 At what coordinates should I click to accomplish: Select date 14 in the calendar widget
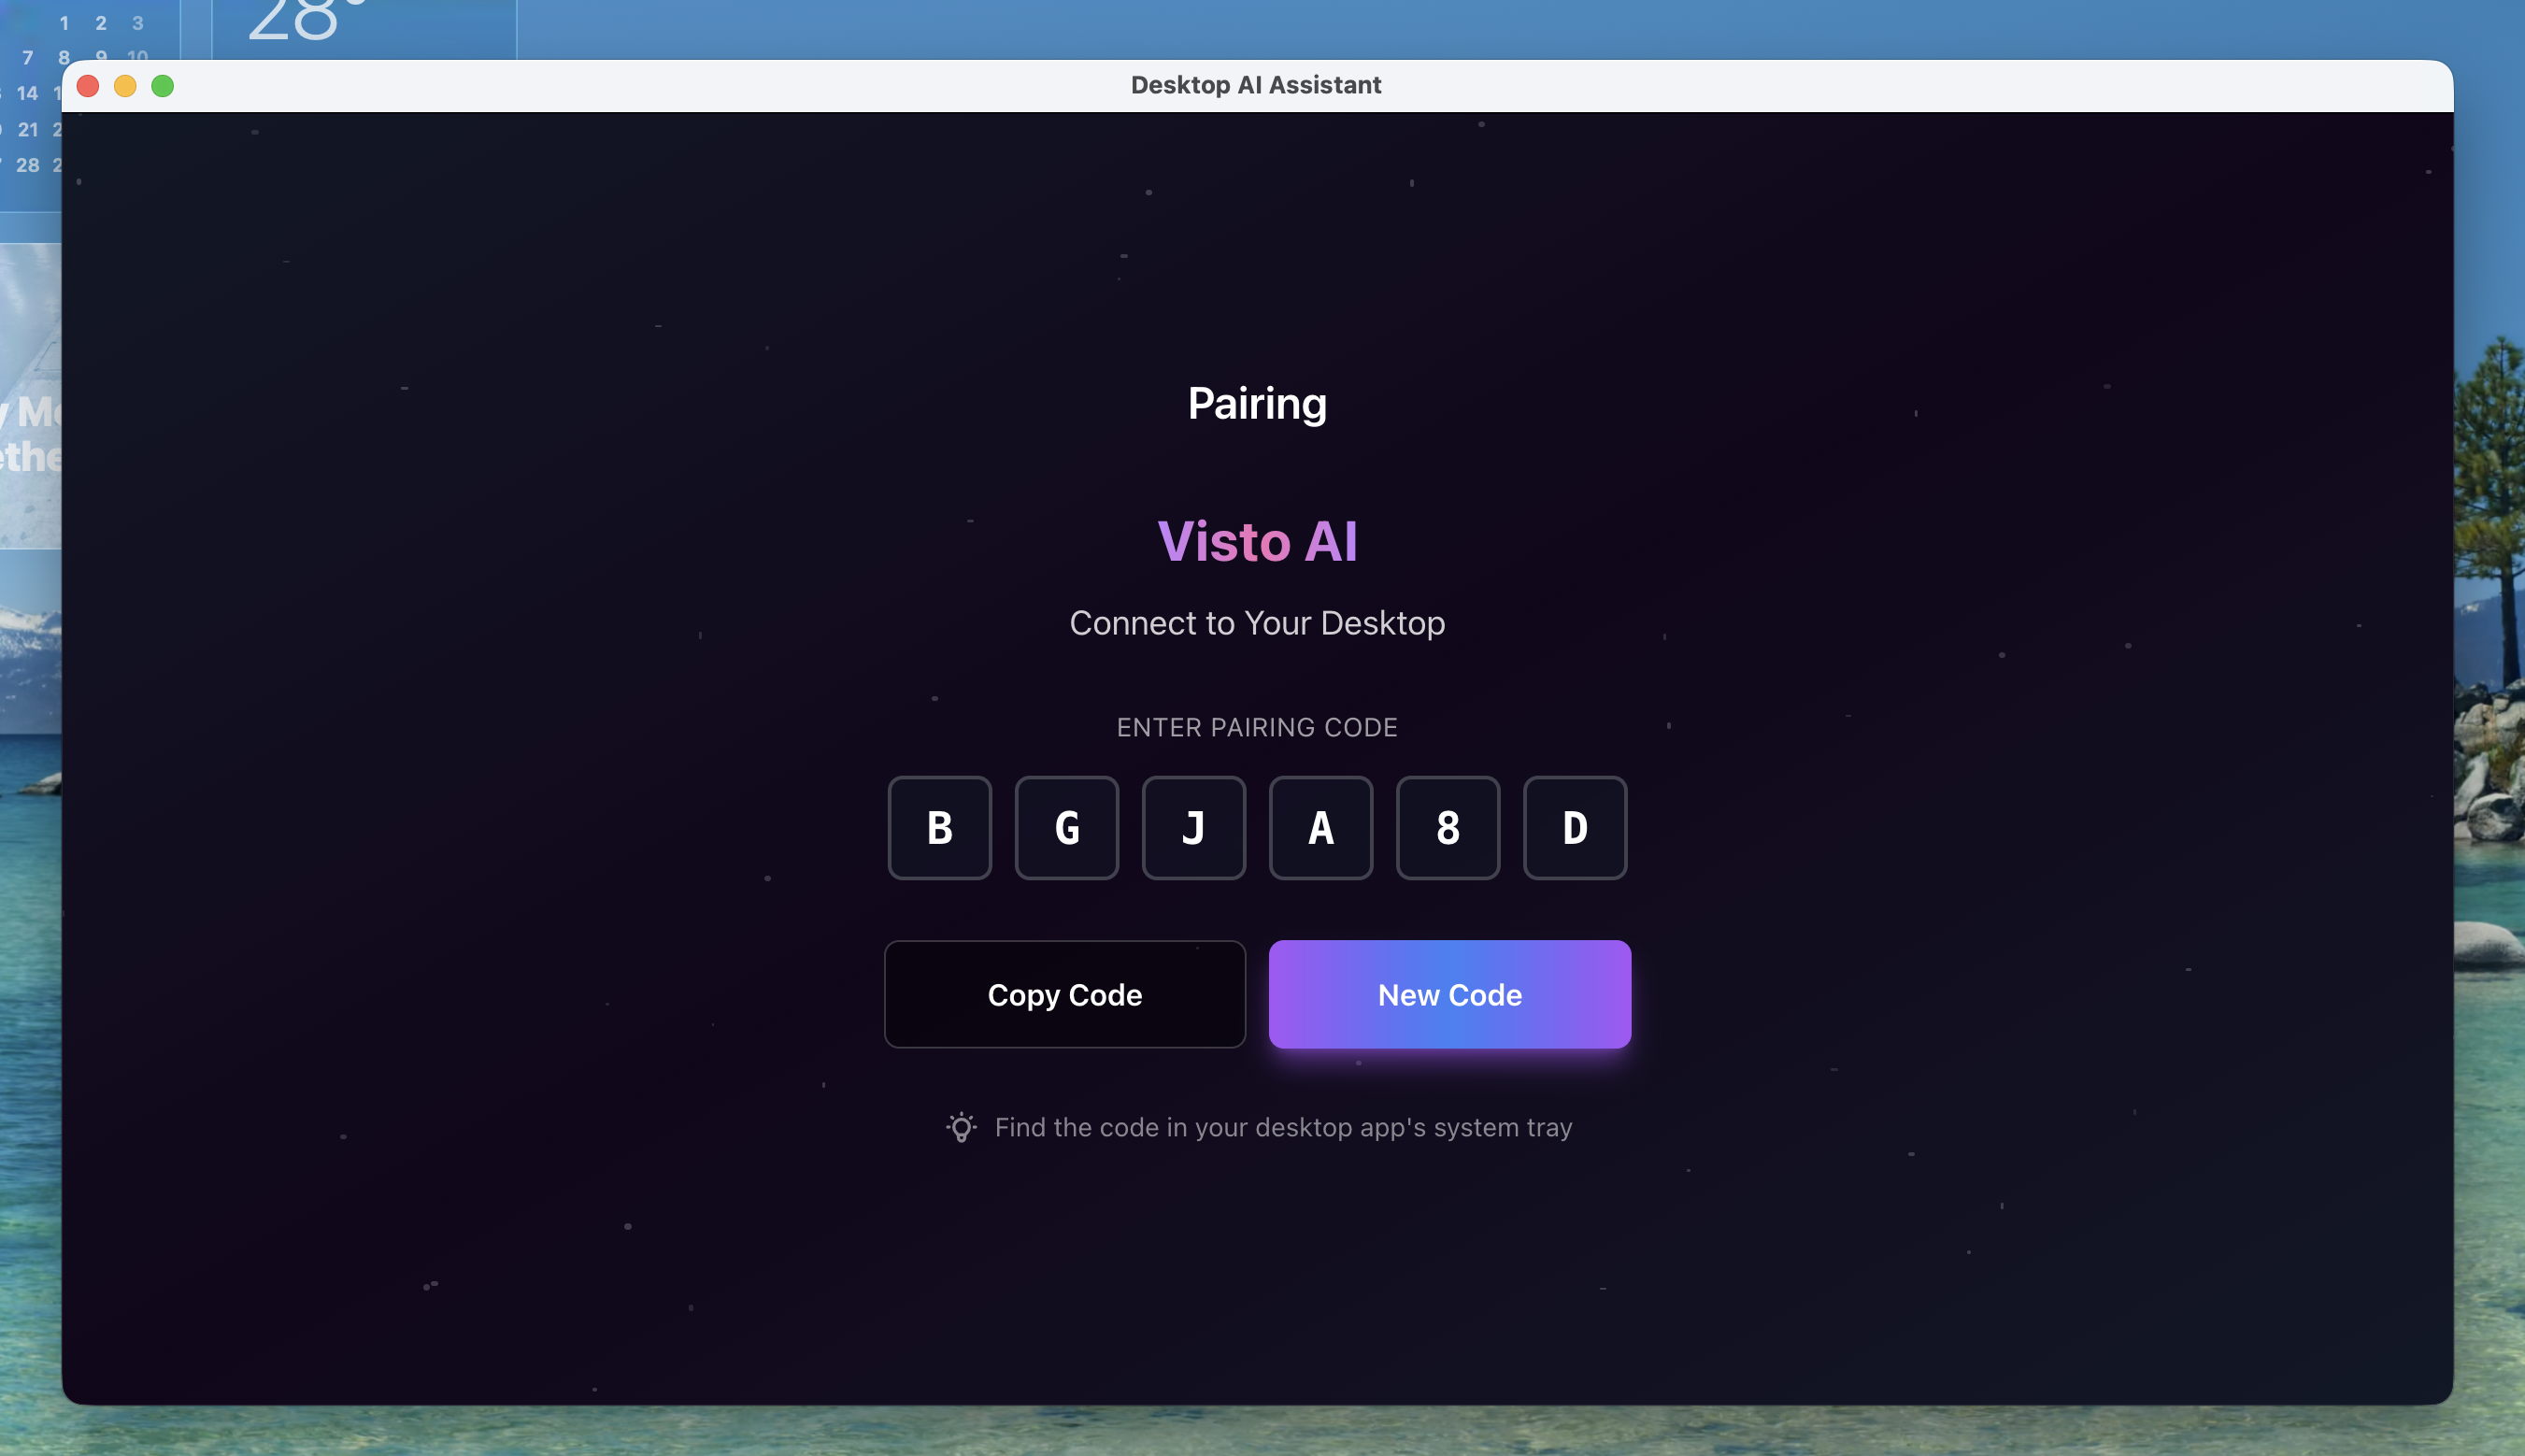click(27, 93)
